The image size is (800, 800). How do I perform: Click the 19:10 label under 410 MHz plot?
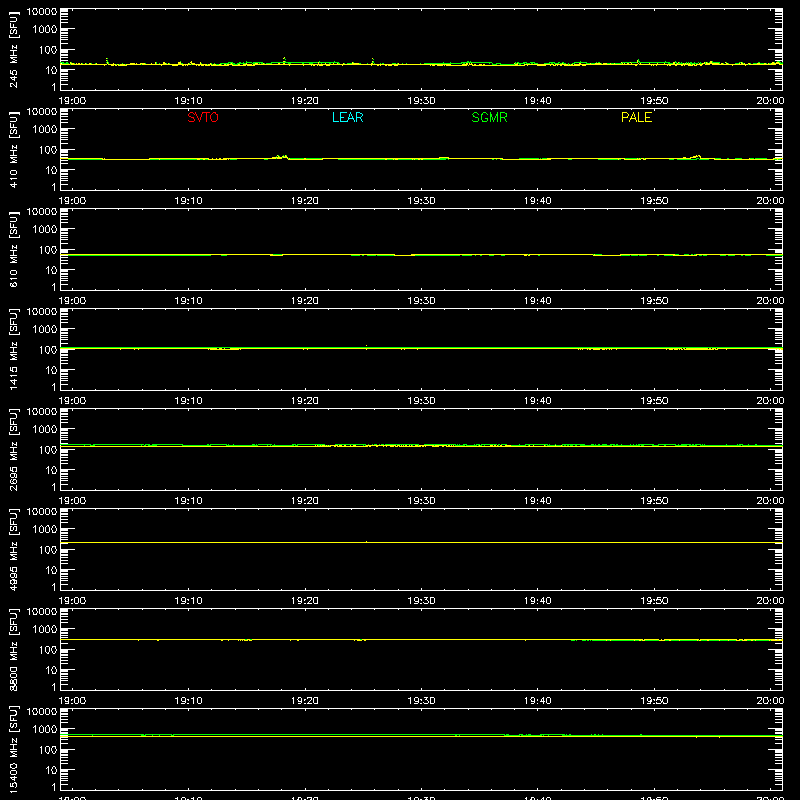pyautogui.click(x=189, y=201)
